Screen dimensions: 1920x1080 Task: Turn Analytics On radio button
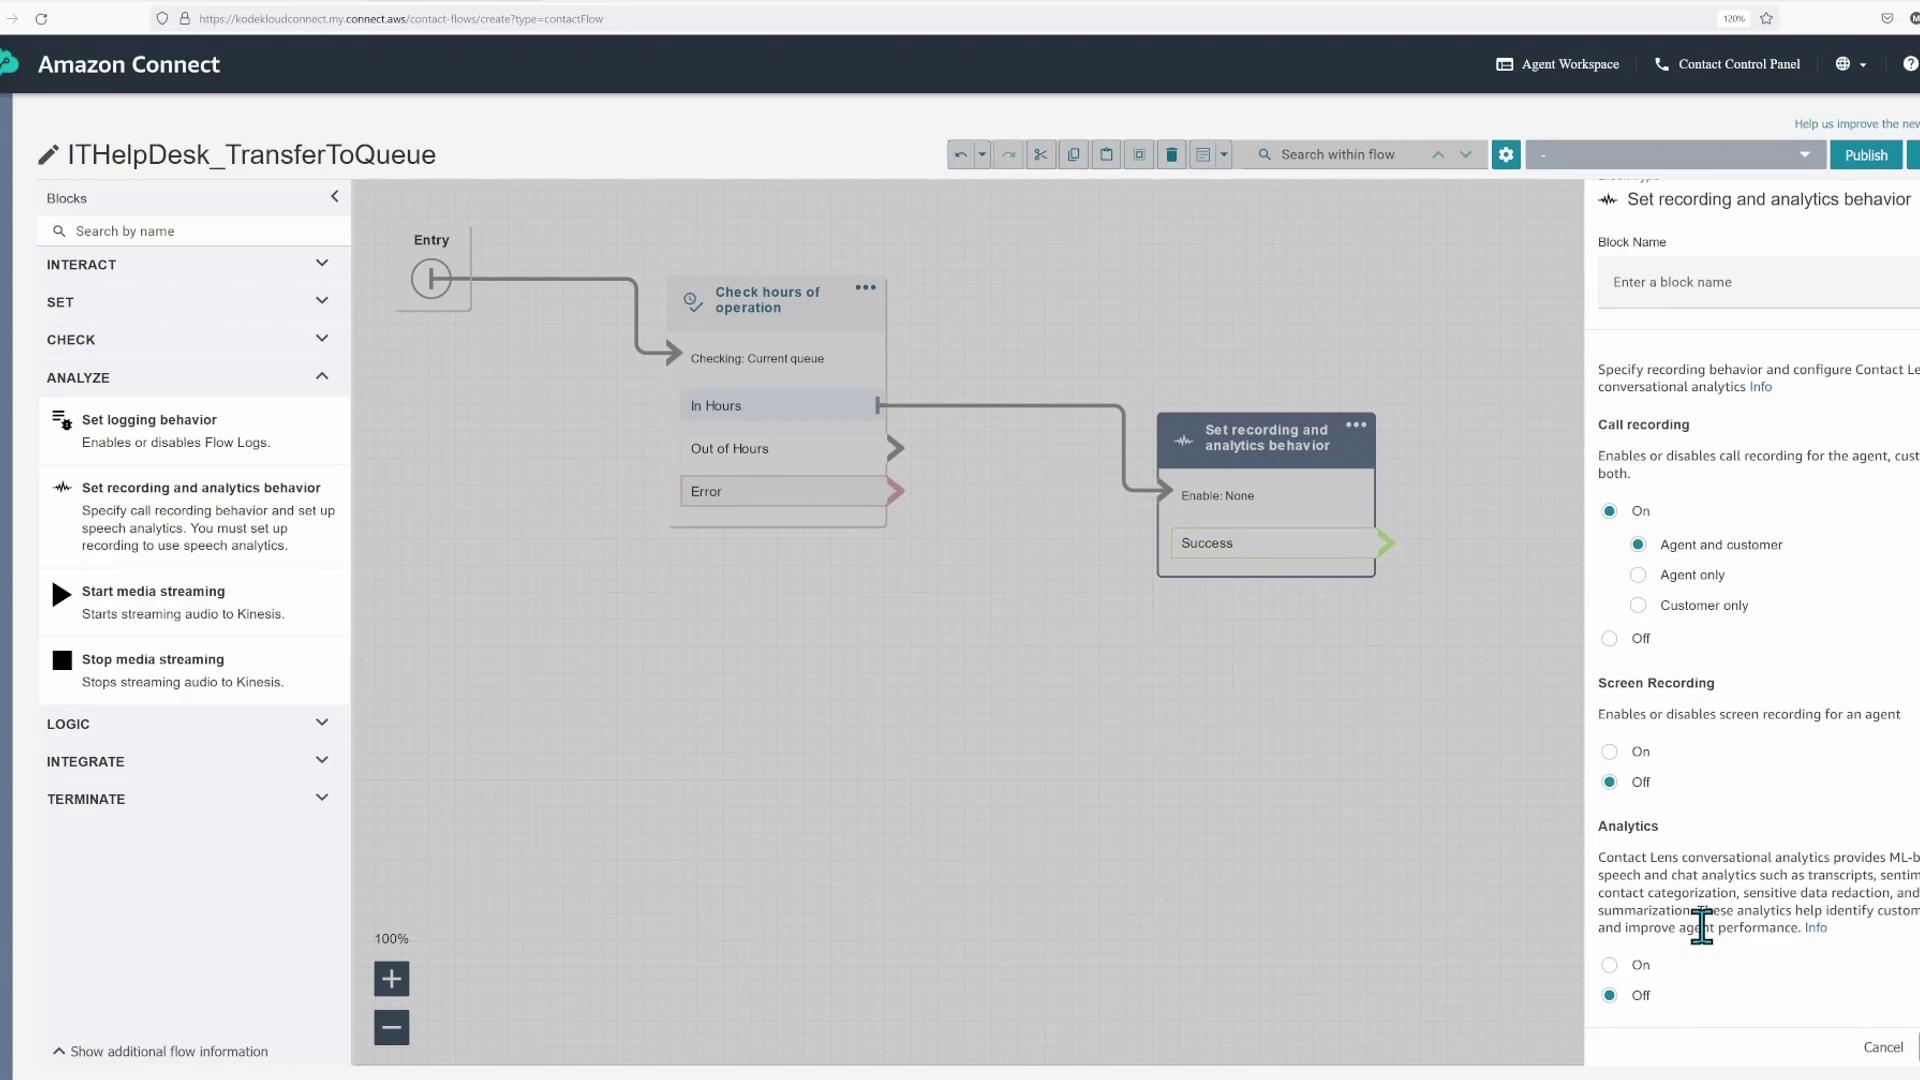coord(1609,964)
